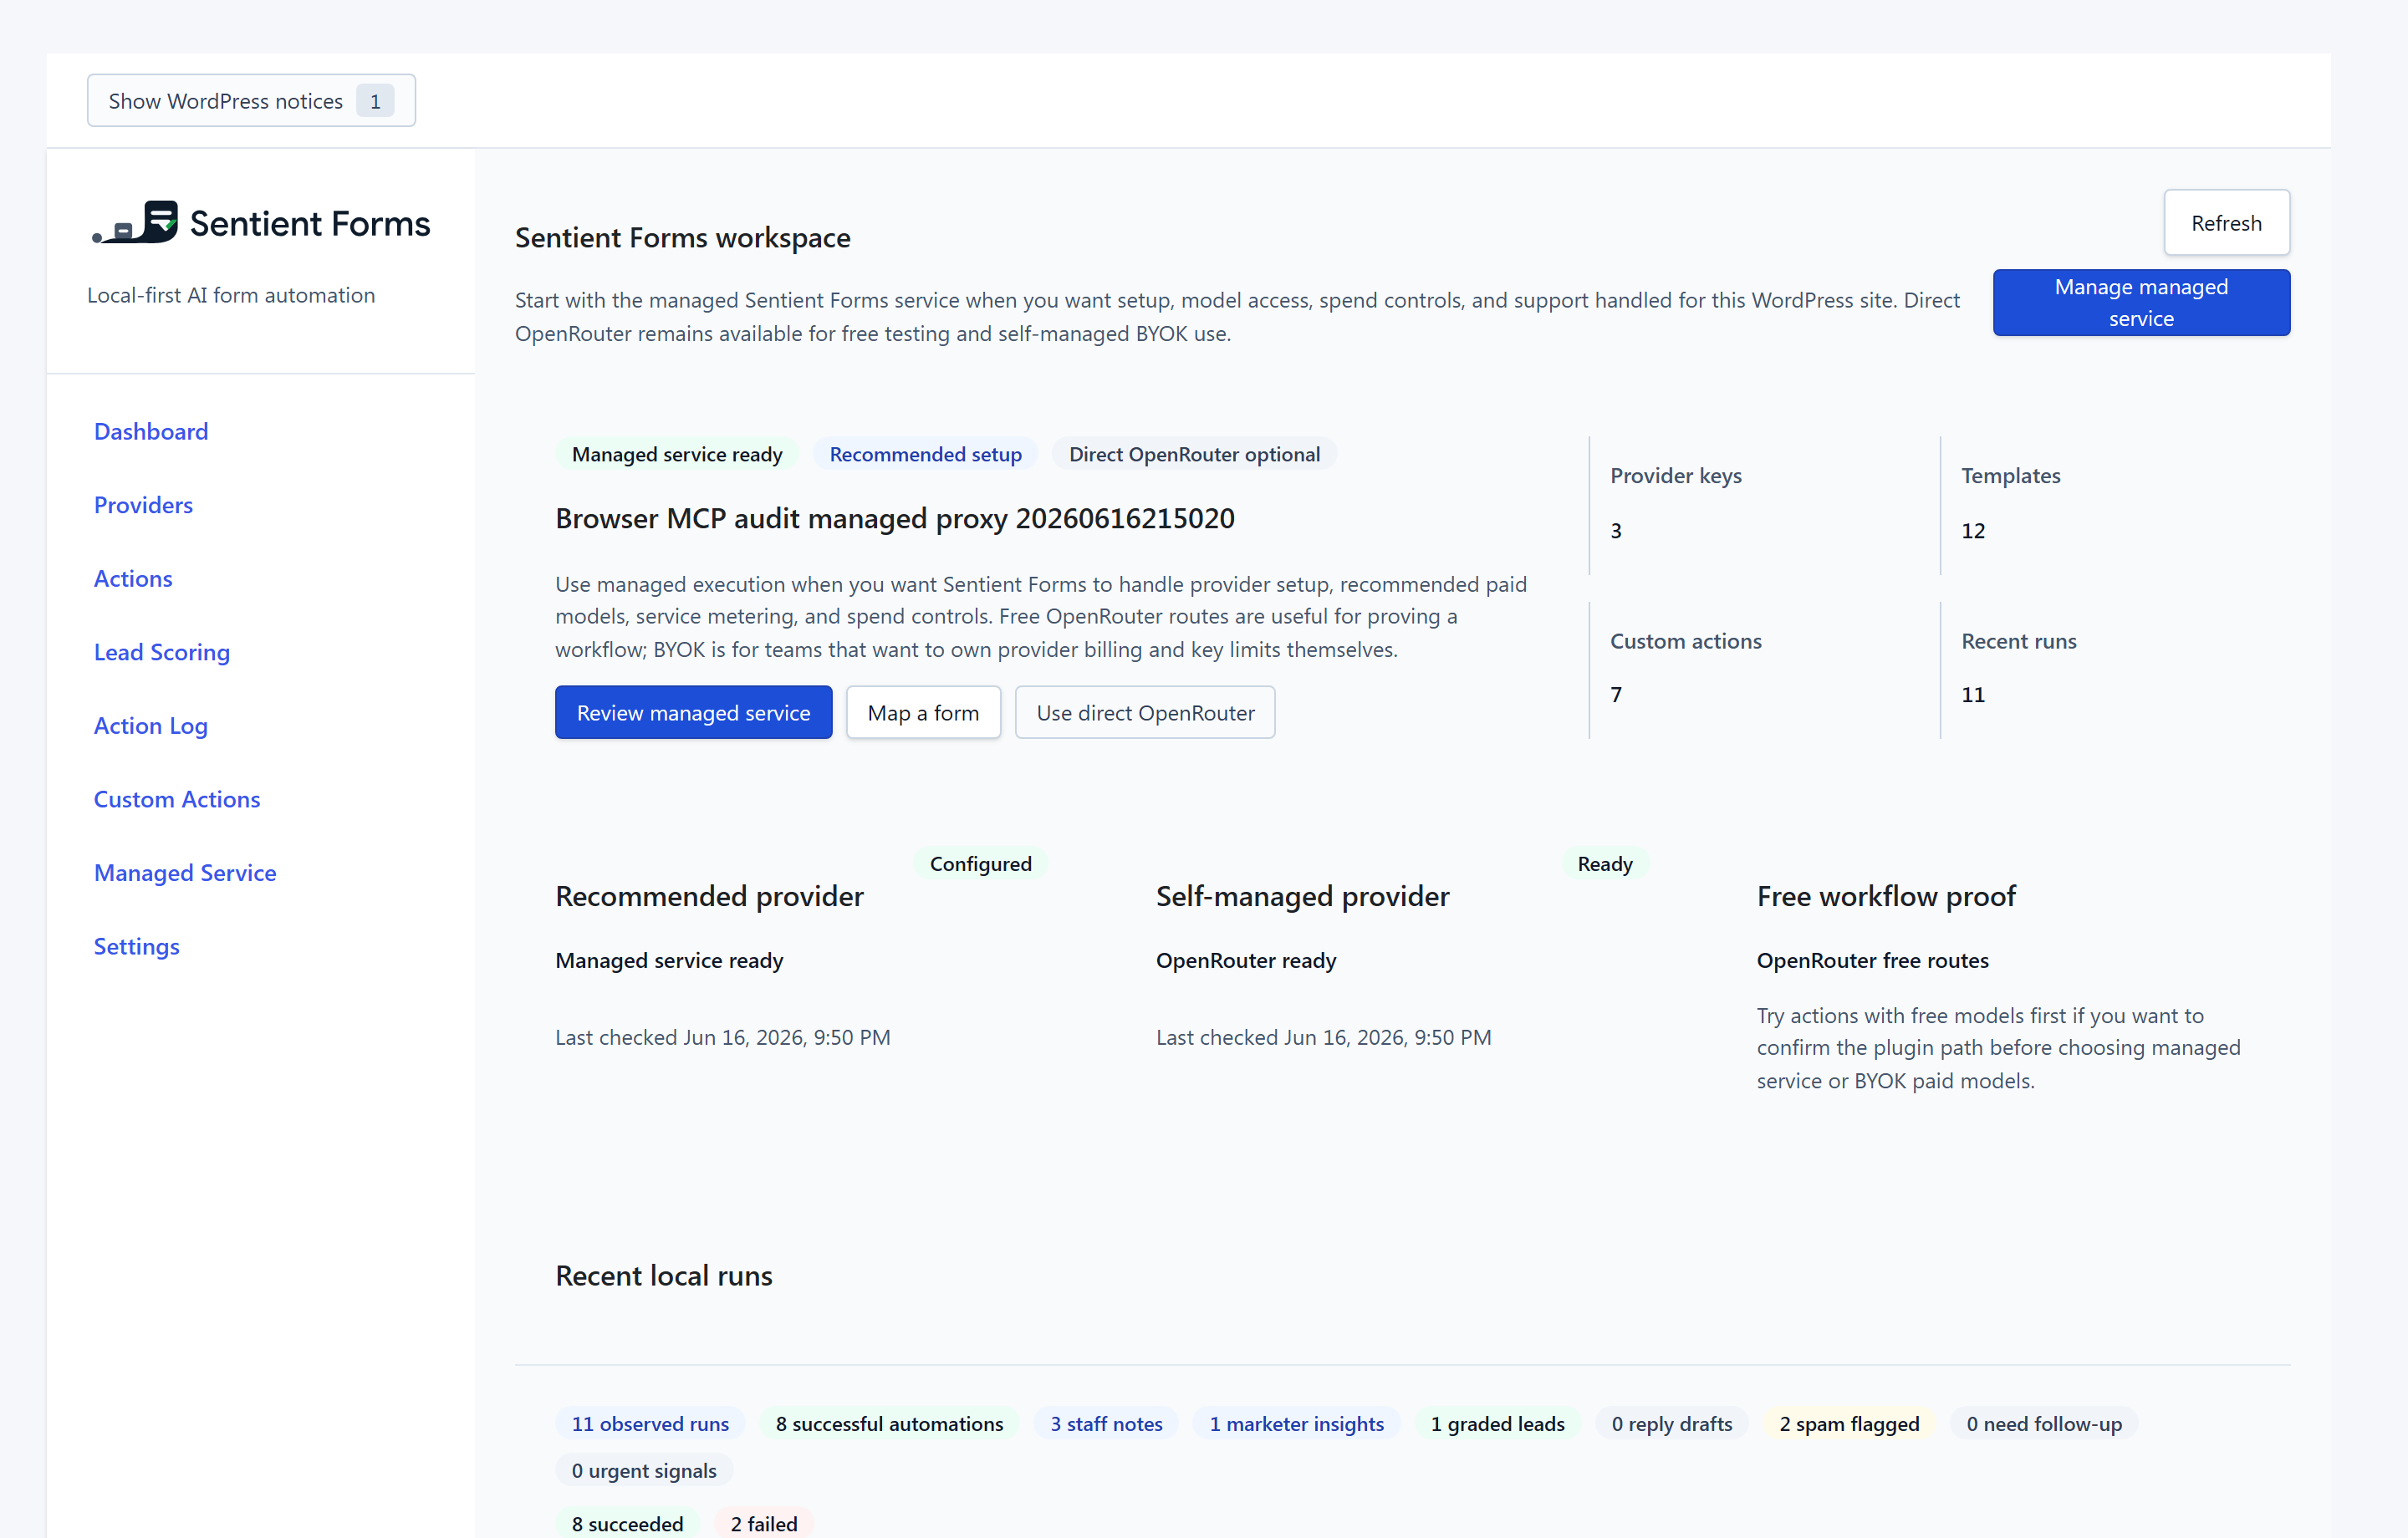This screenshot has width=2408, height=1538.
Task: Go to Settings in sidebar
Action: 137,946
